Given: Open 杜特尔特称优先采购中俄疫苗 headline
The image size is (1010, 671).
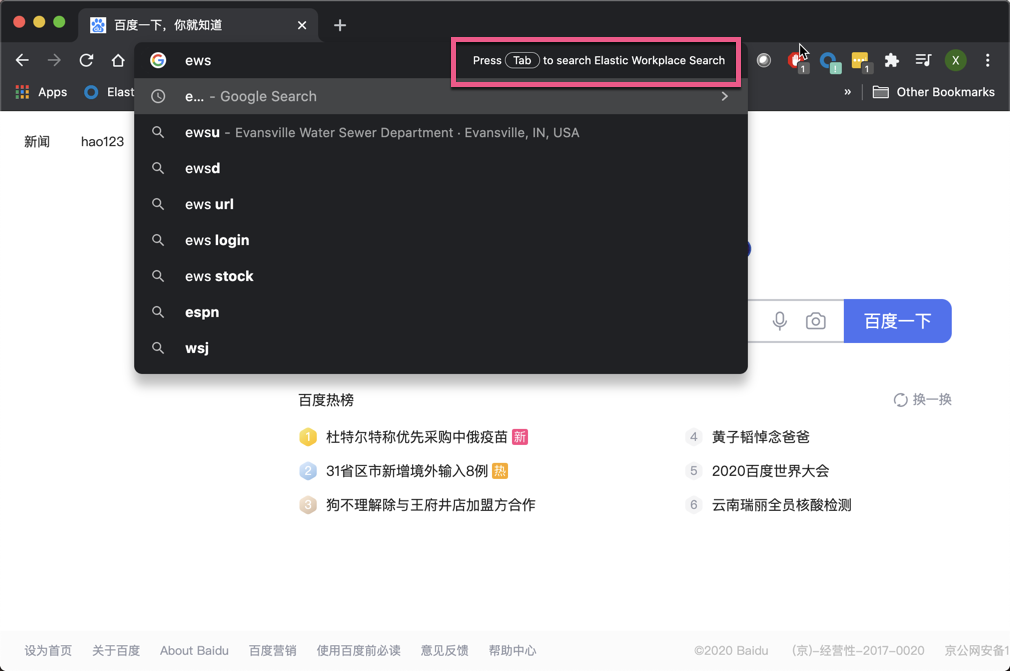Looking at the screenshot, I should point(416,437).
